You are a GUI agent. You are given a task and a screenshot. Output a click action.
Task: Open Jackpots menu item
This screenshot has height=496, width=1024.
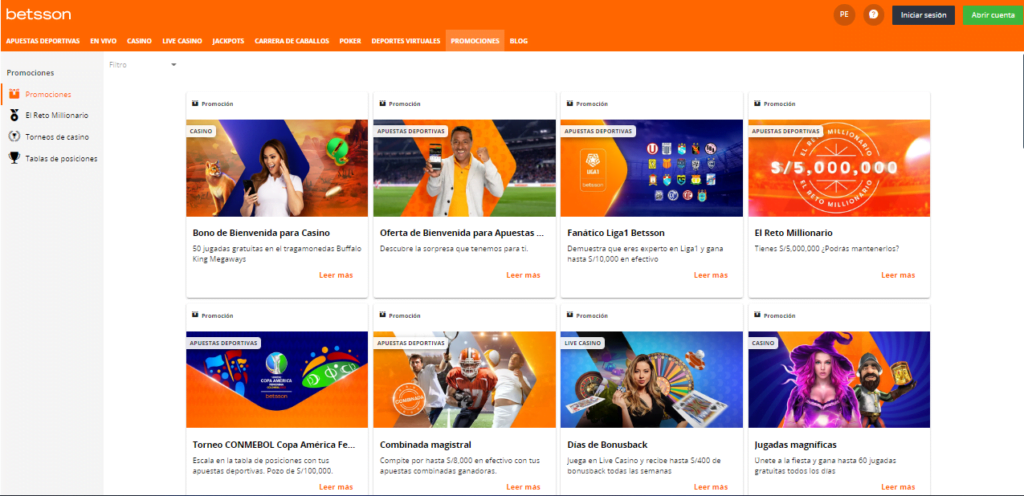pos(229,41)
